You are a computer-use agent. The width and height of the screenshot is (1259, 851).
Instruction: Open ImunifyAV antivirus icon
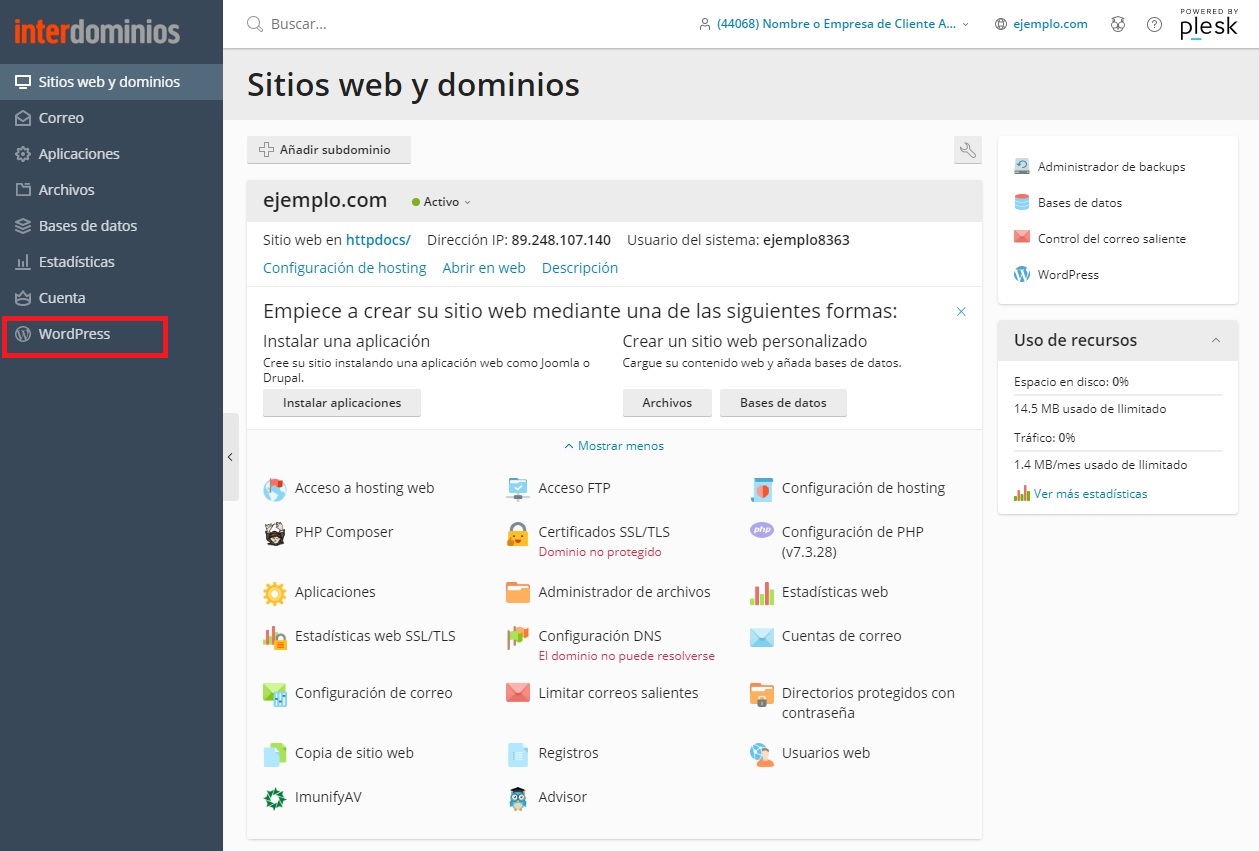274,798
